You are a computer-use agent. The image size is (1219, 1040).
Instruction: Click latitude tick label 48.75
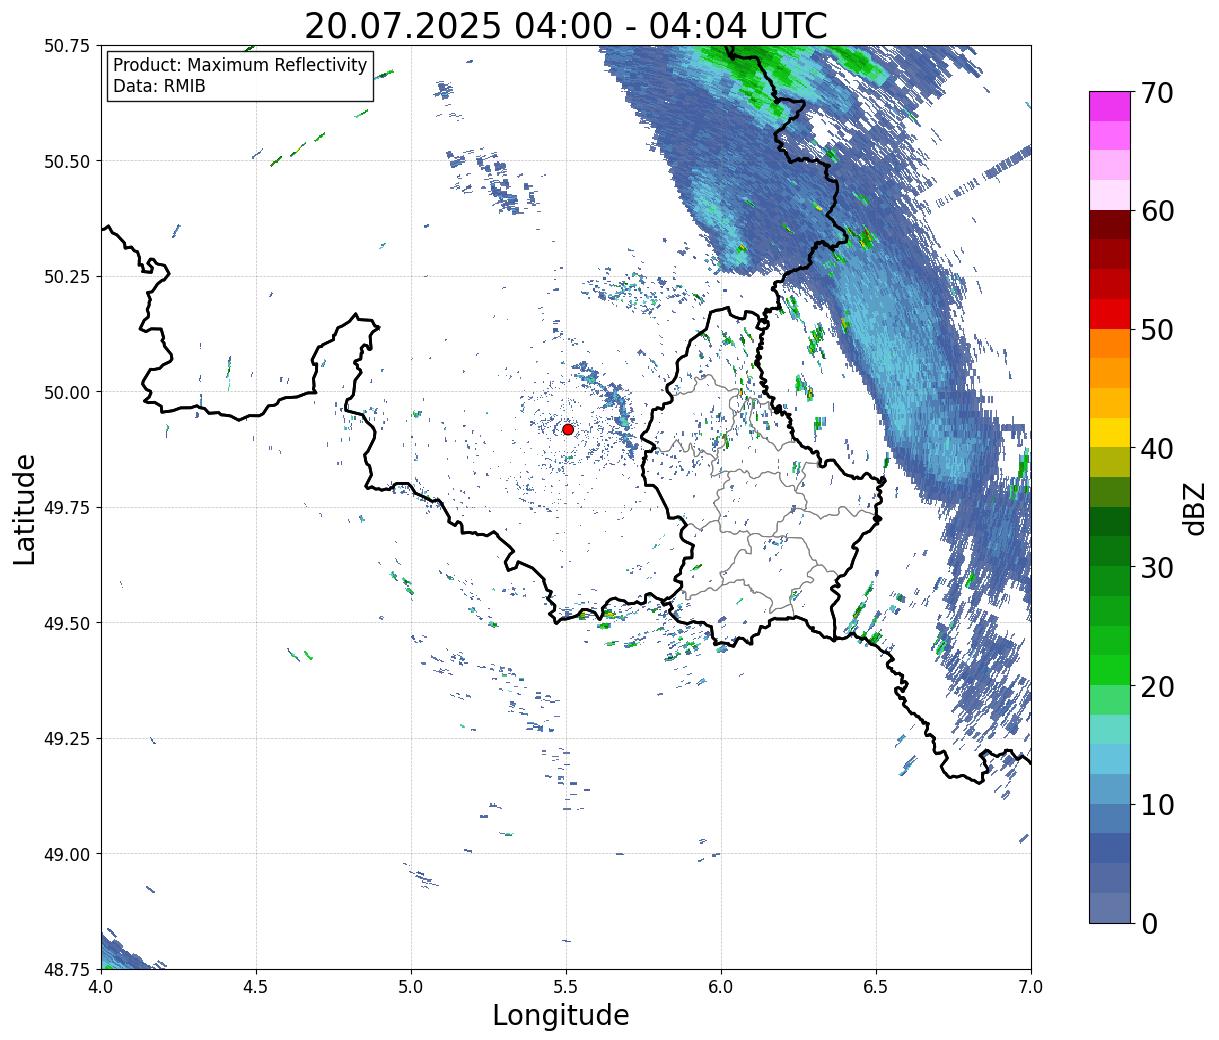67,970
